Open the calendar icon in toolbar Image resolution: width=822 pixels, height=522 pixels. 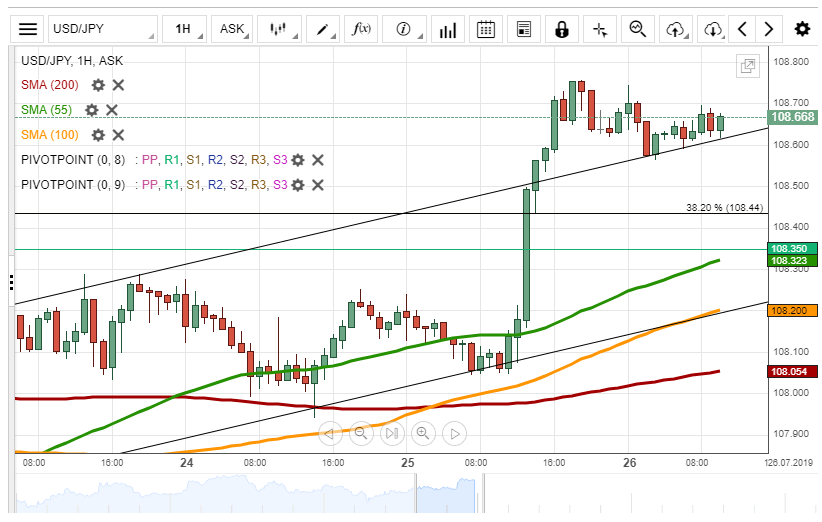pyautogui.click(x=486, y=29)
